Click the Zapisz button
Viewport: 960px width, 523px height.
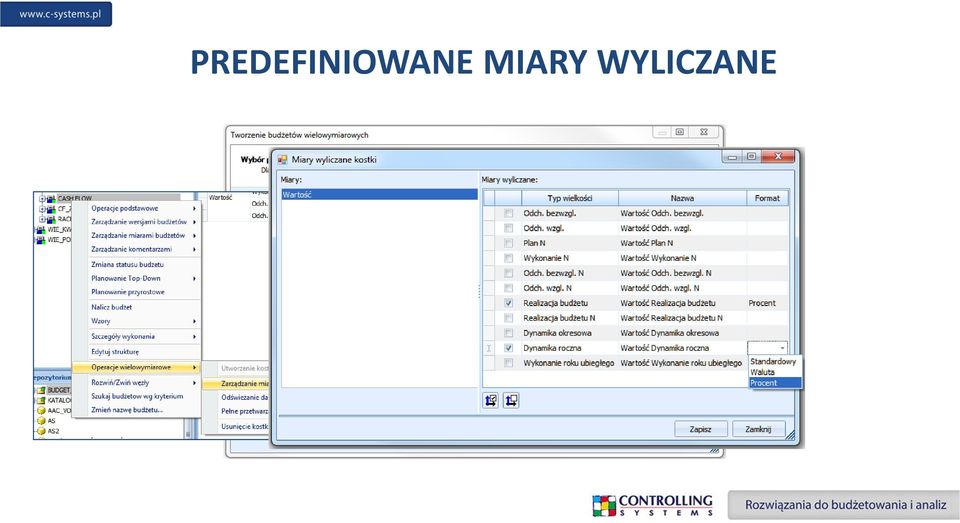point(701,429)
